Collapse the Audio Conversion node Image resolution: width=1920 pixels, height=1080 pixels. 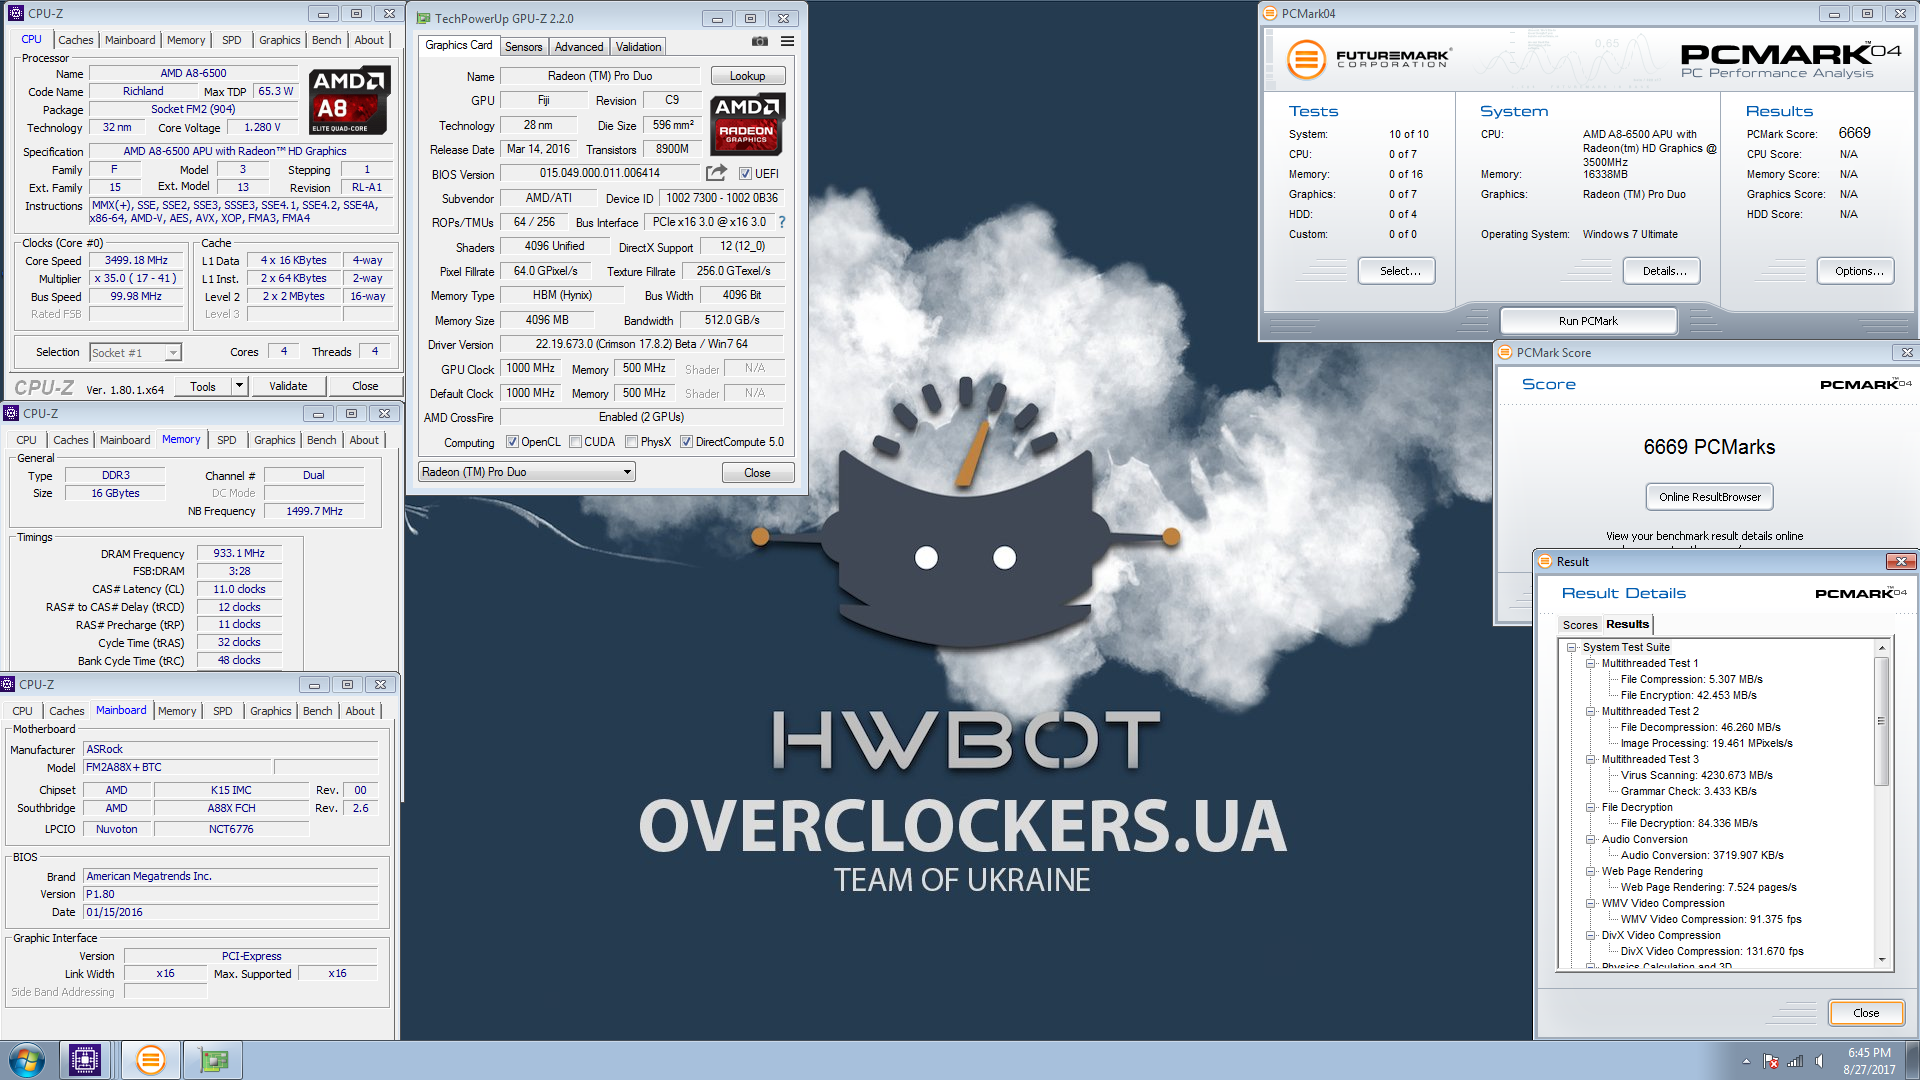[x=1590, y=839]
